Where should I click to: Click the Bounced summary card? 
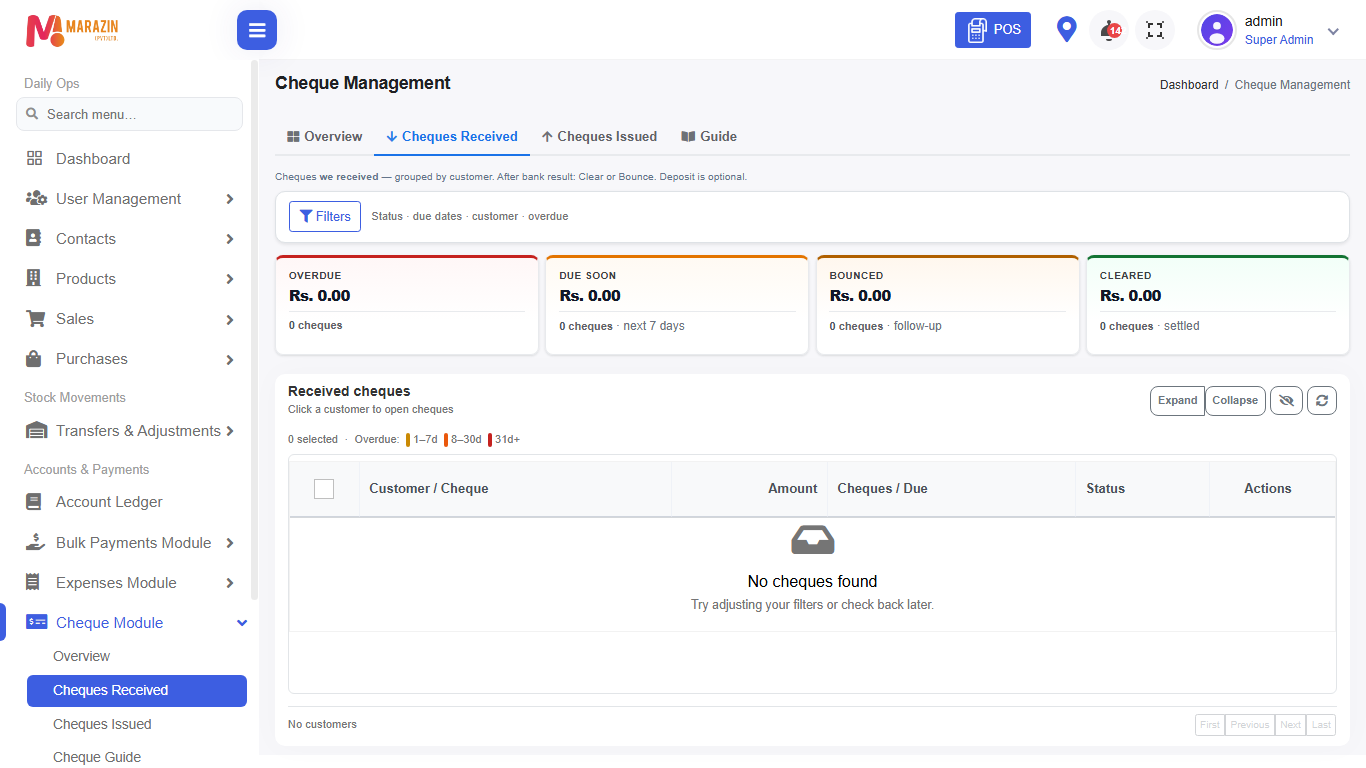pos(947,305)
